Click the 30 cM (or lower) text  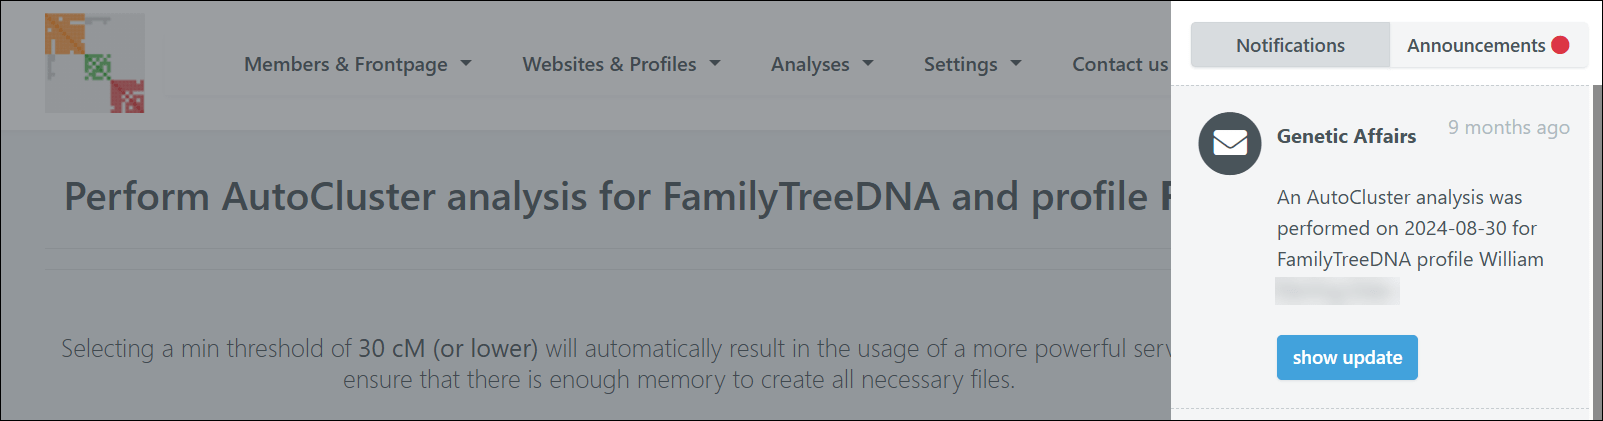[x=448, y=348]
